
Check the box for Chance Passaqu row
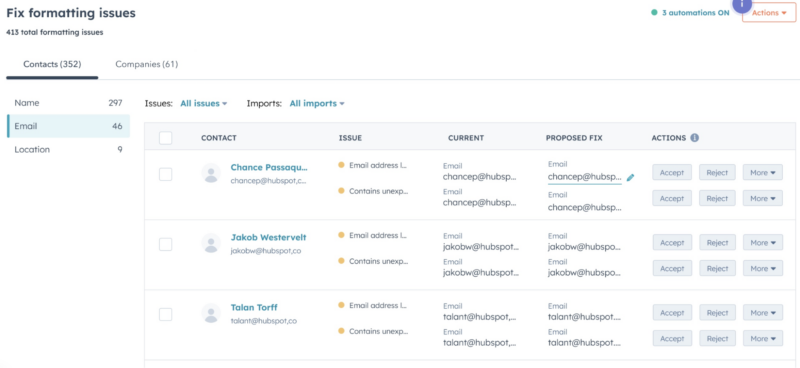(x=165, y=175)
